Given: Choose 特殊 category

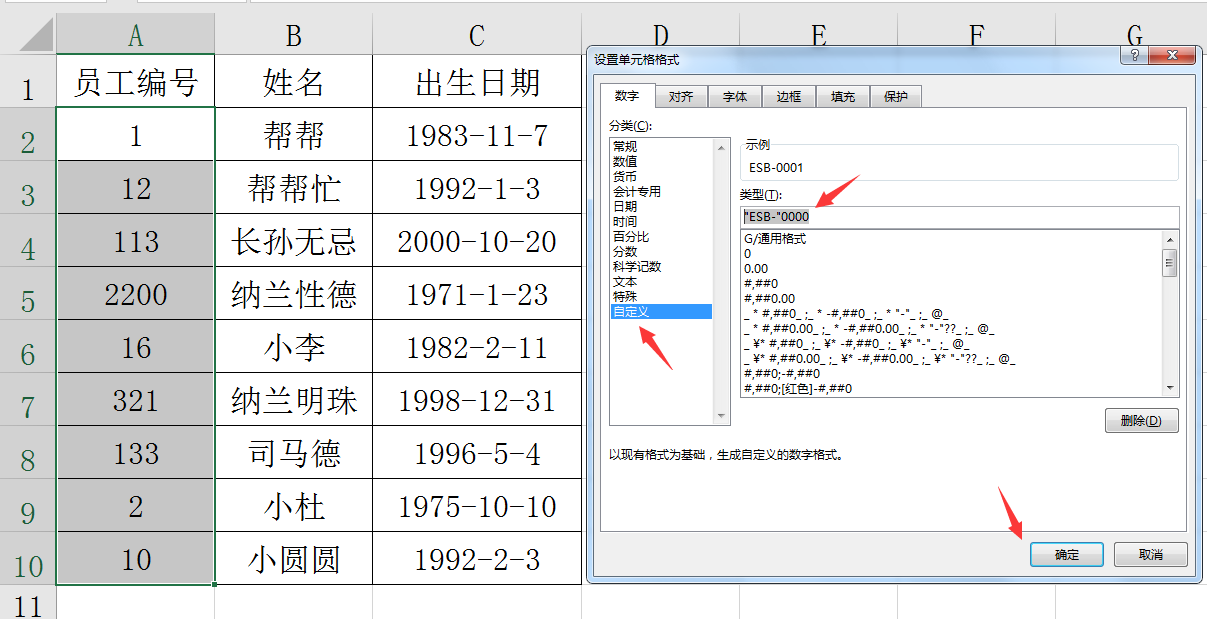Looking at the screenshot, I should point(661,297).
